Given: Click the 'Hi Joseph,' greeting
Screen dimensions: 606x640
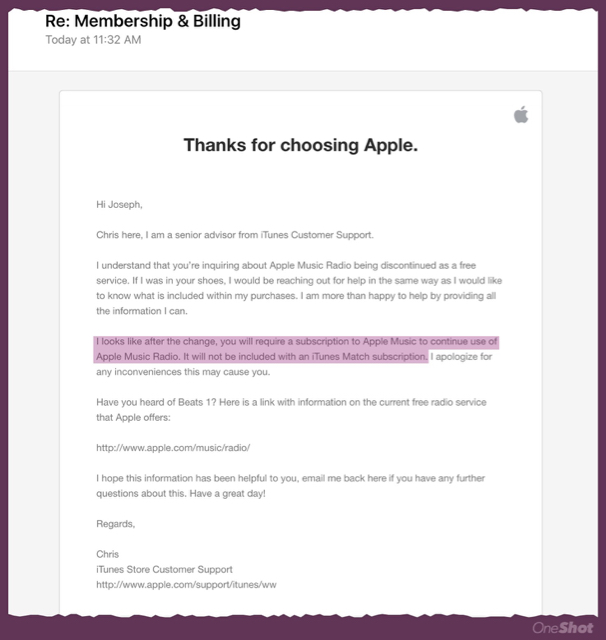Looking at the screenshot, I should [x=119, y=205].
